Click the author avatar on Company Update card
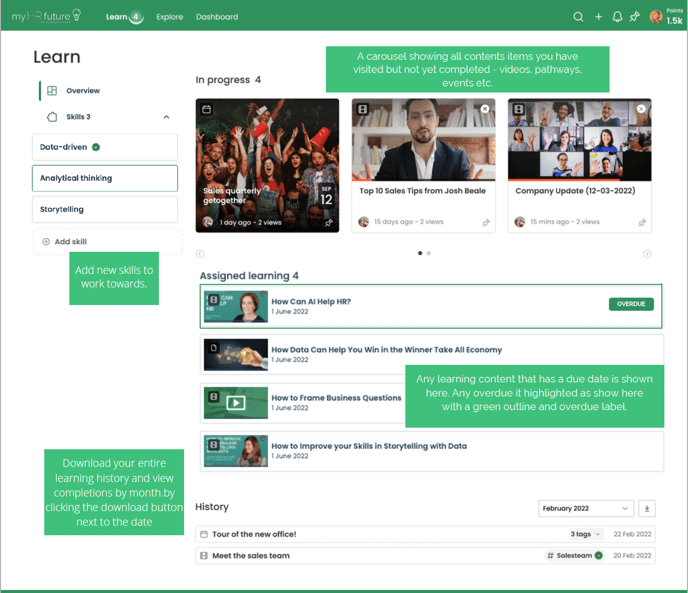This screenshot has height=593, width=688. tap(520, 222)
